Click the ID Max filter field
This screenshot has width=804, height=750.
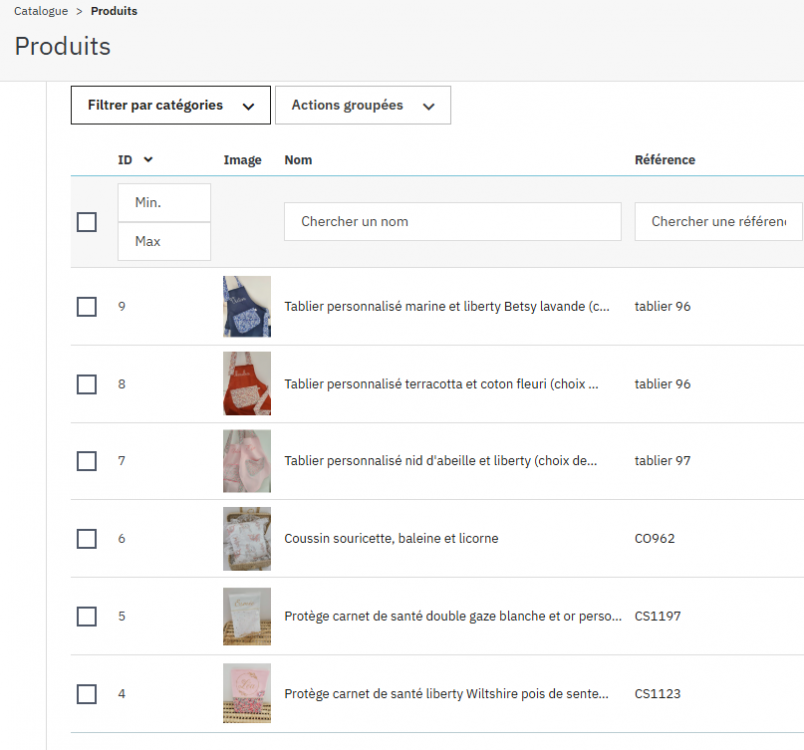click(x=164, y=241)
